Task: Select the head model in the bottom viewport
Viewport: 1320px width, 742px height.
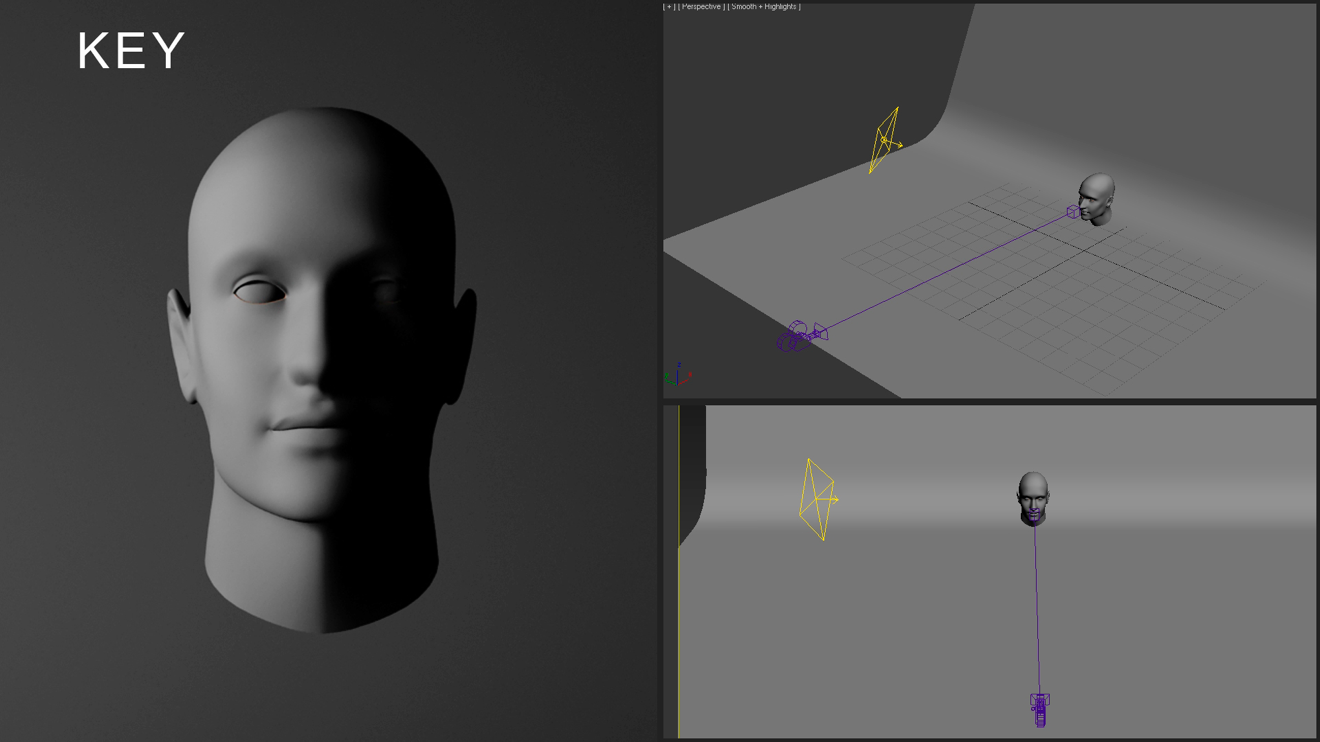Action: pyautogui.click(x=1033, y=498)
